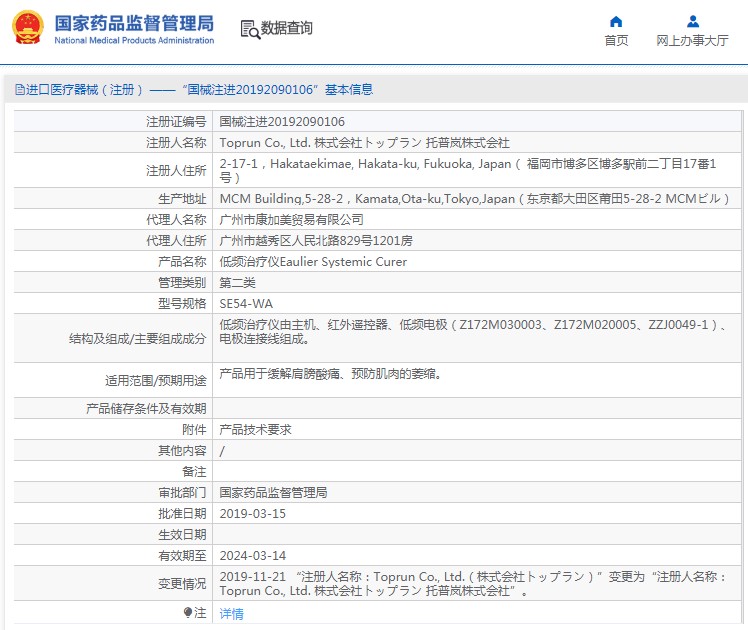Click model value SE54-WA
The width and height of the screenshot is (748, 630).
pos(246,304)
